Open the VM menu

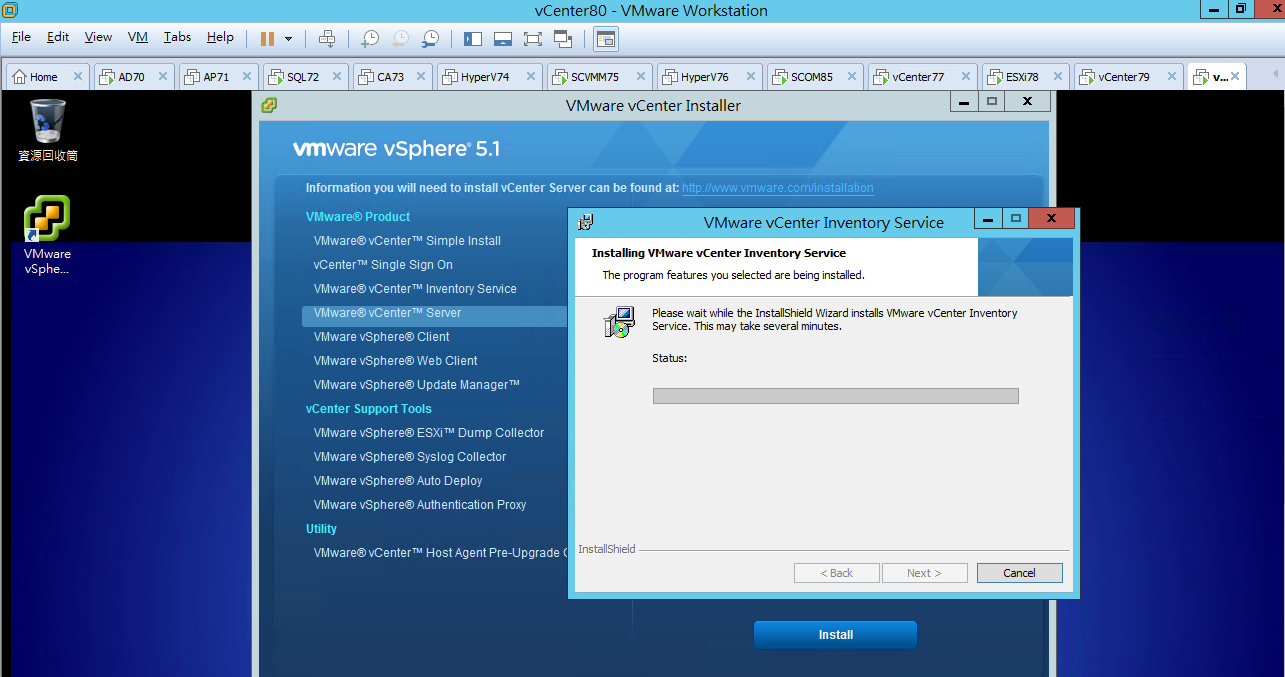pos(138,37)
